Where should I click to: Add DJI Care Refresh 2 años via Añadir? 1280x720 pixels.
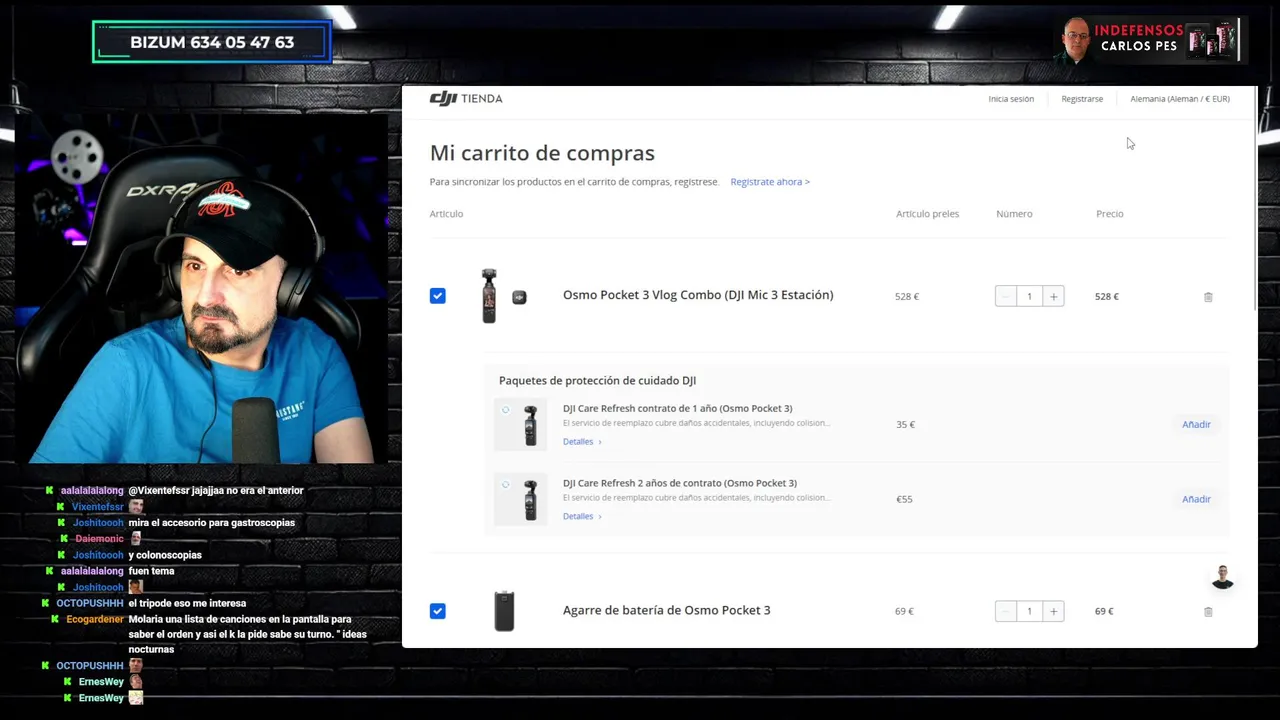point(1196,499)
